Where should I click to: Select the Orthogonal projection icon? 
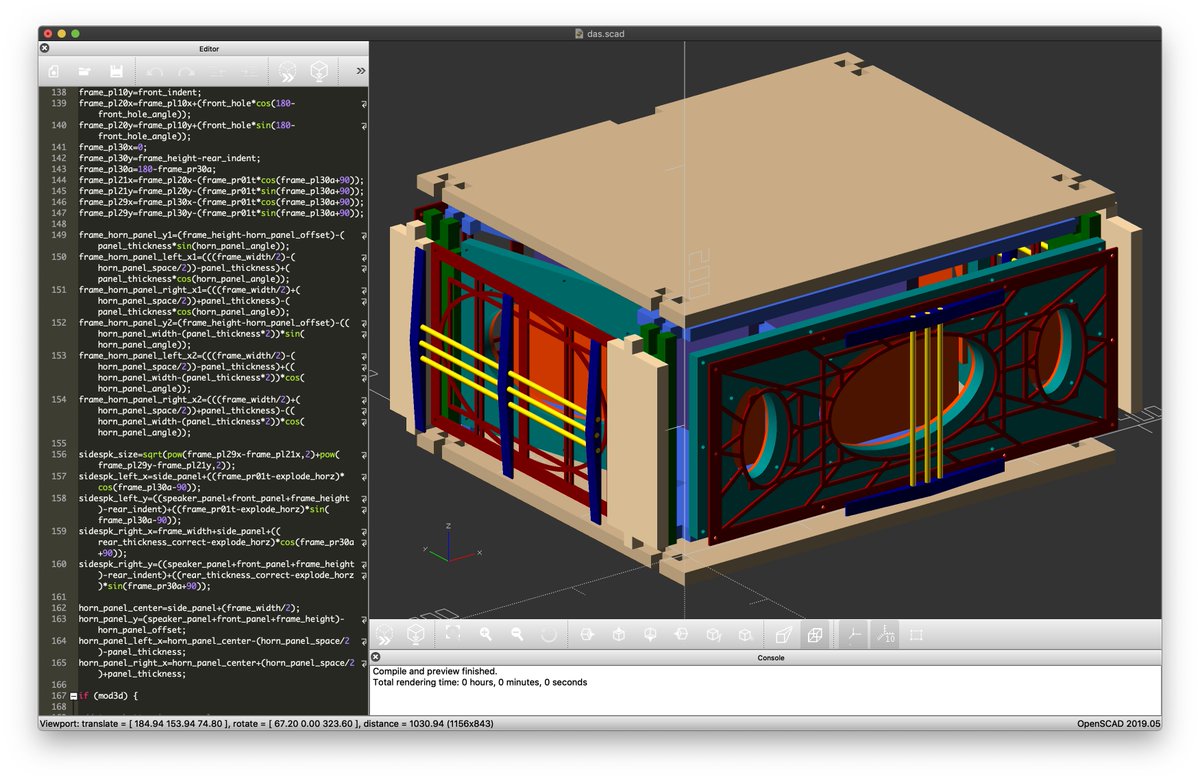tap(817, 634)
